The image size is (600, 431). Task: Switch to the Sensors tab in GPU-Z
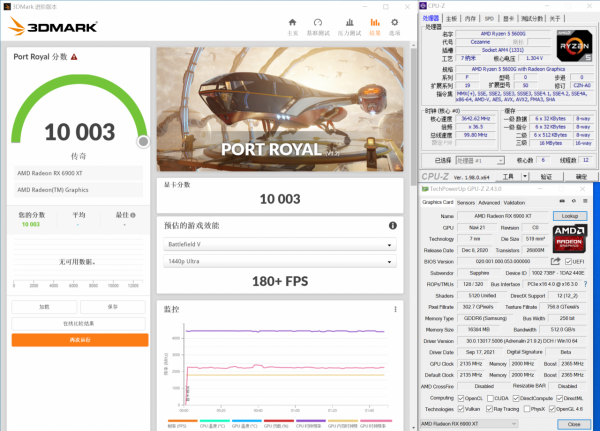coord(466,202)
